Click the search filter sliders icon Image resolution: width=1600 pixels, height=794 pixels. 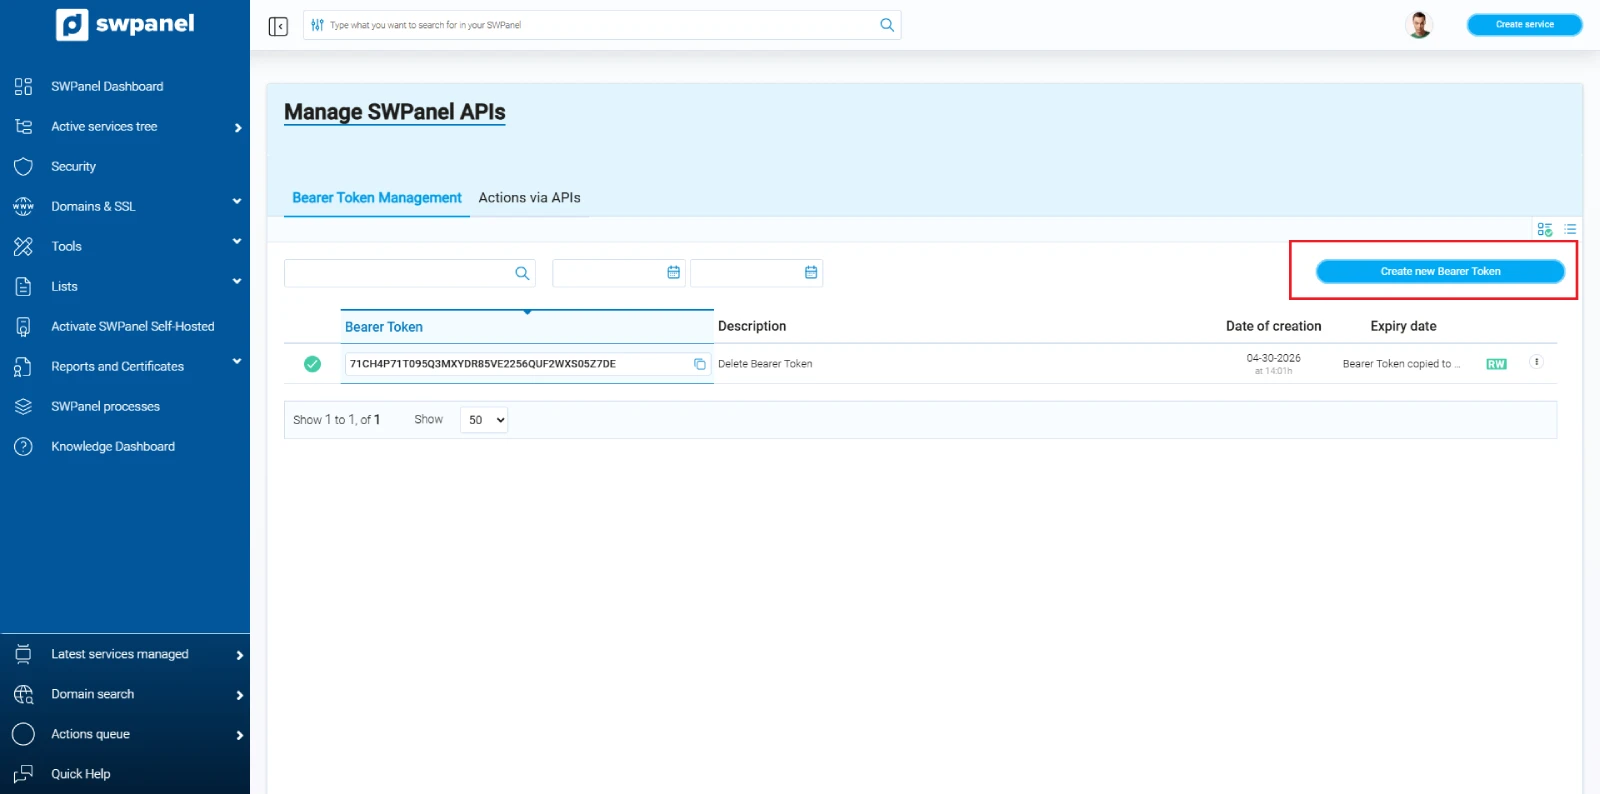pyautogui.click(x=317, y=25)
